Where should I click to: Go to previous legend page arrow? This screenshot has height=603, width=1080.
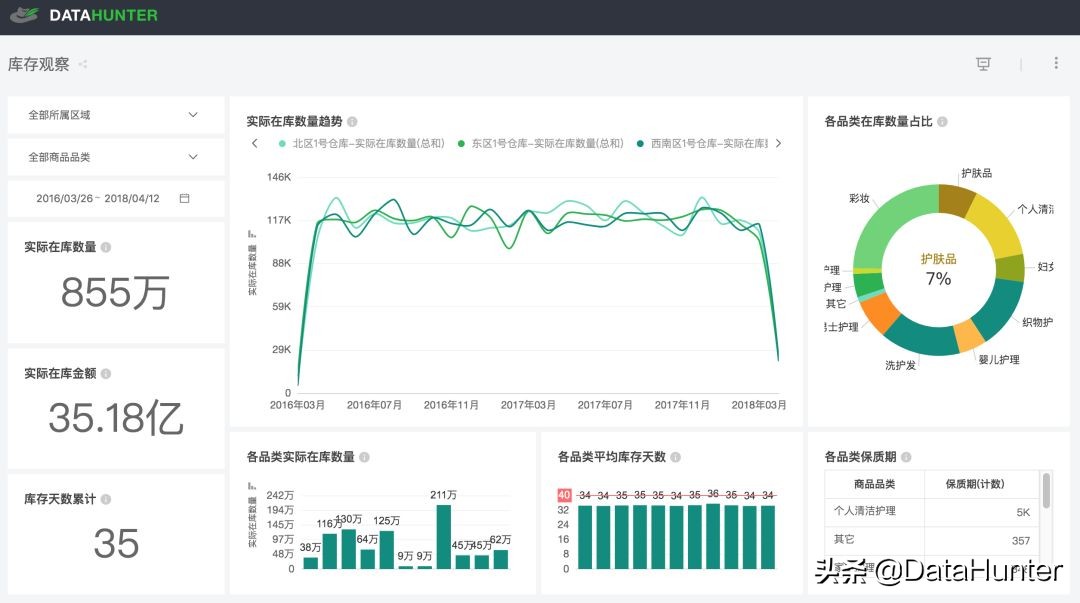255,143
